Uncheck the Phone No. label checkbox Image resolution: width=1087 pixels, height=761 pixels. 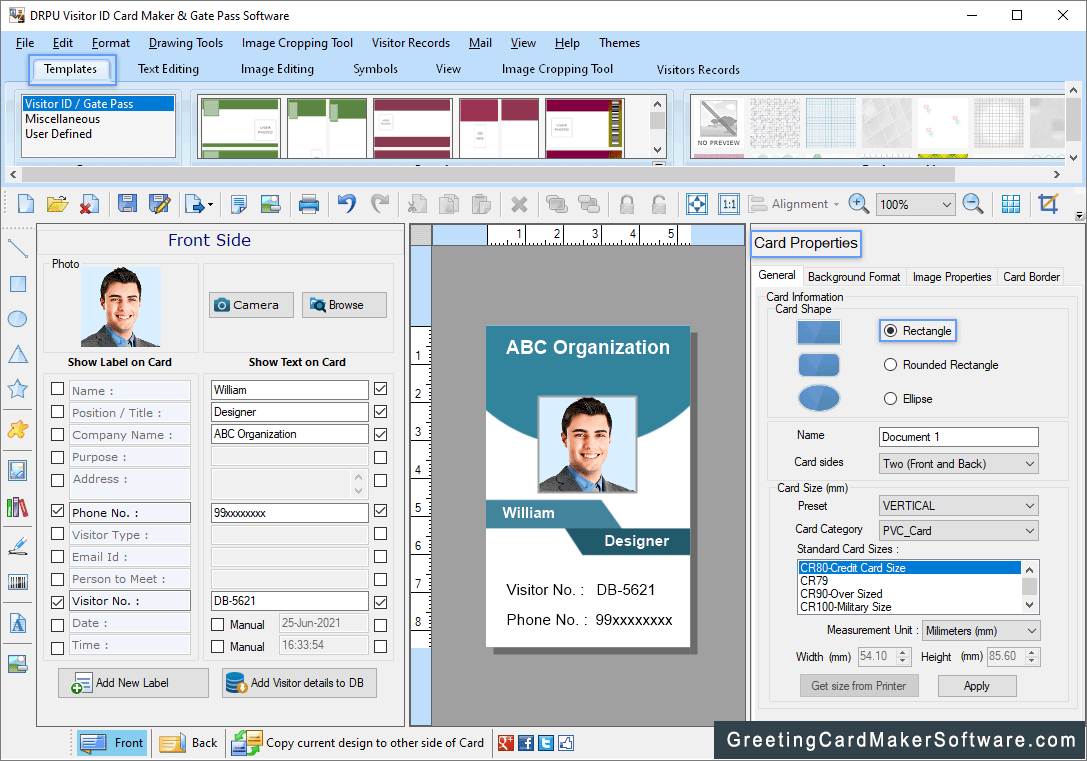click(x=58, y=511)
